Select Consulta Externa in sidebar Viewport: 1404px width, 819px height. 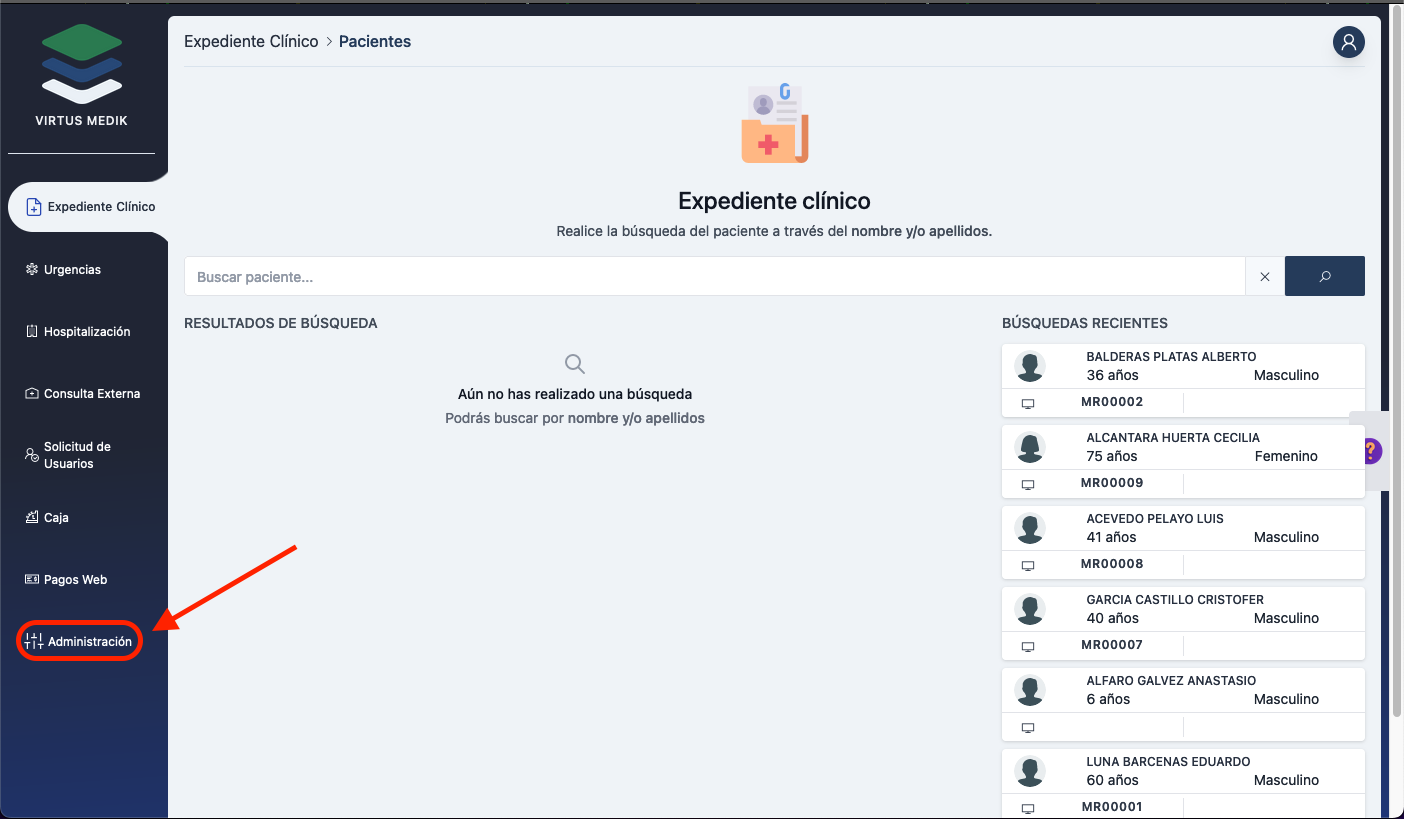(x=91, y=394)
